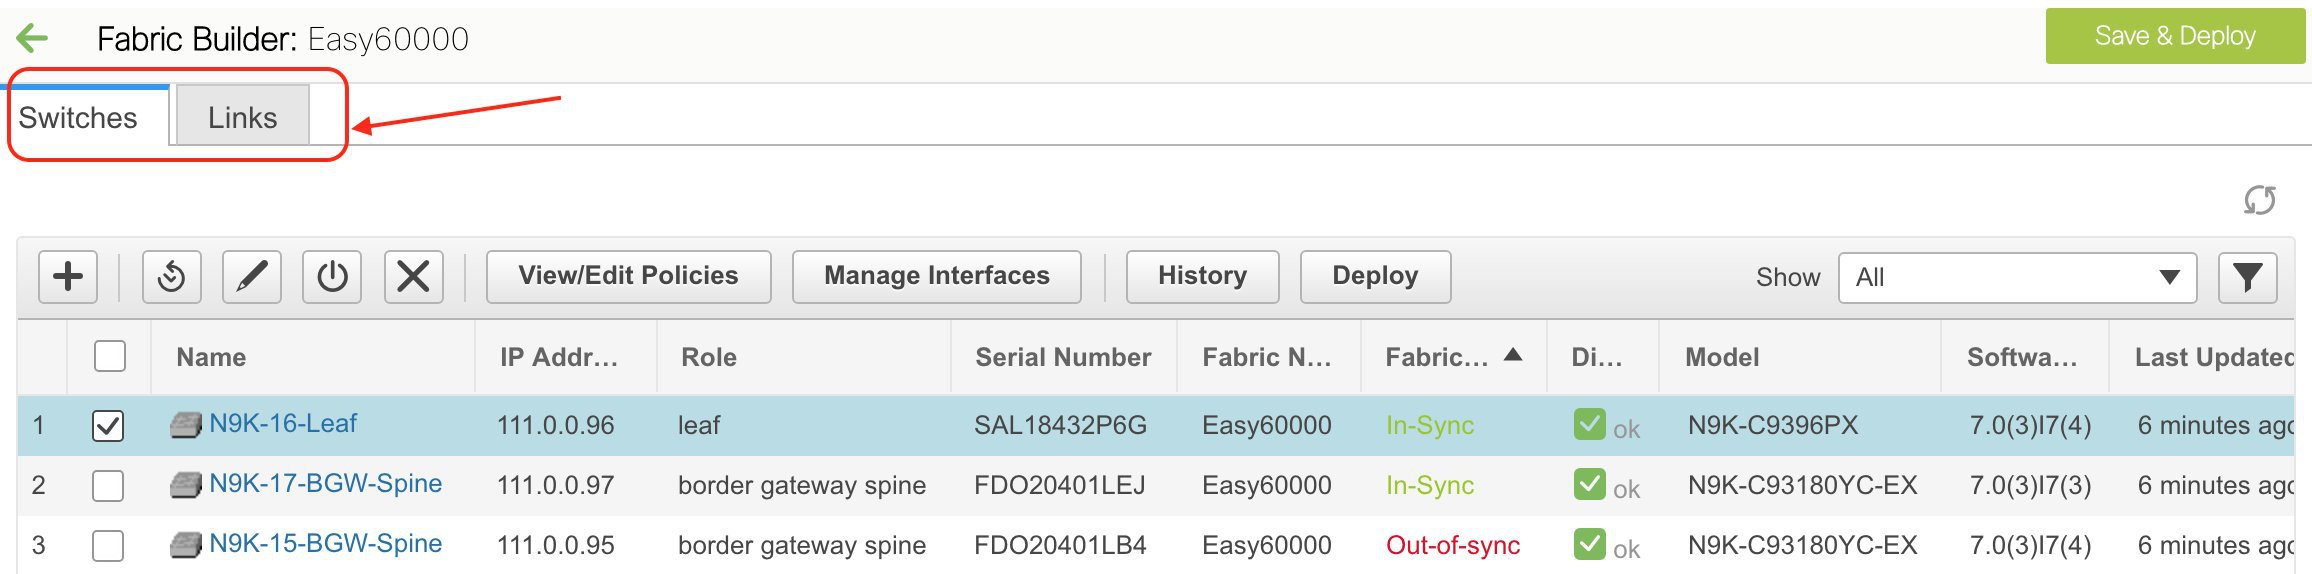Select the N9K-15-BGW-Spine row checkbox
The width and height of the screenshot is (2312, 574).
pyautogui.click(x=108, y=545)
